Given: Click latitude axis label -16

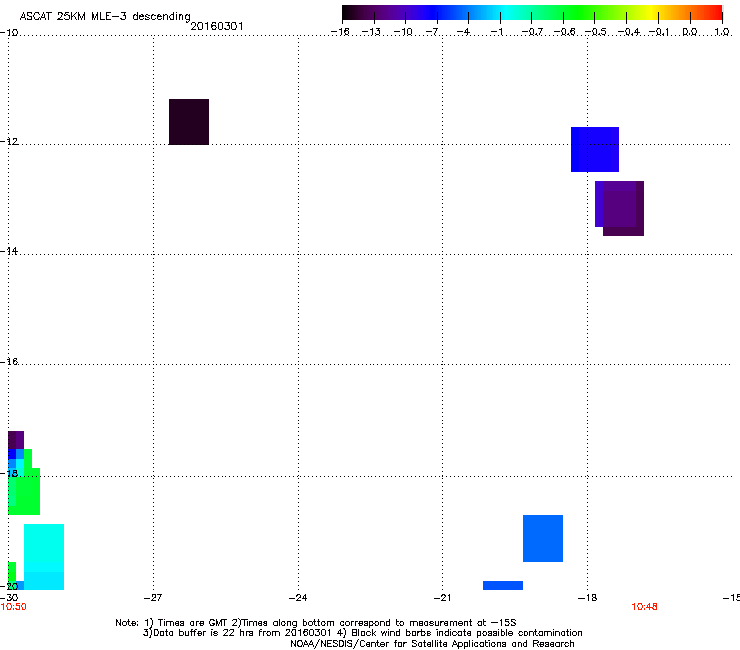Looking at the screenshot, I should pos(9,362).
